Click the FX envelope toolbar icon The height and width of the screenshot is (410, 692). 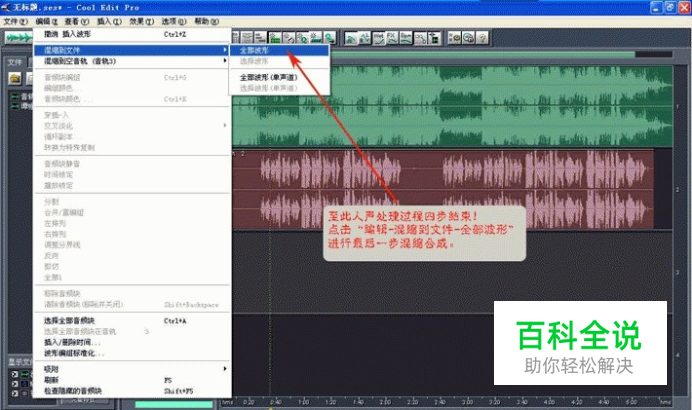pyautogui.click(x=392, y=38)
